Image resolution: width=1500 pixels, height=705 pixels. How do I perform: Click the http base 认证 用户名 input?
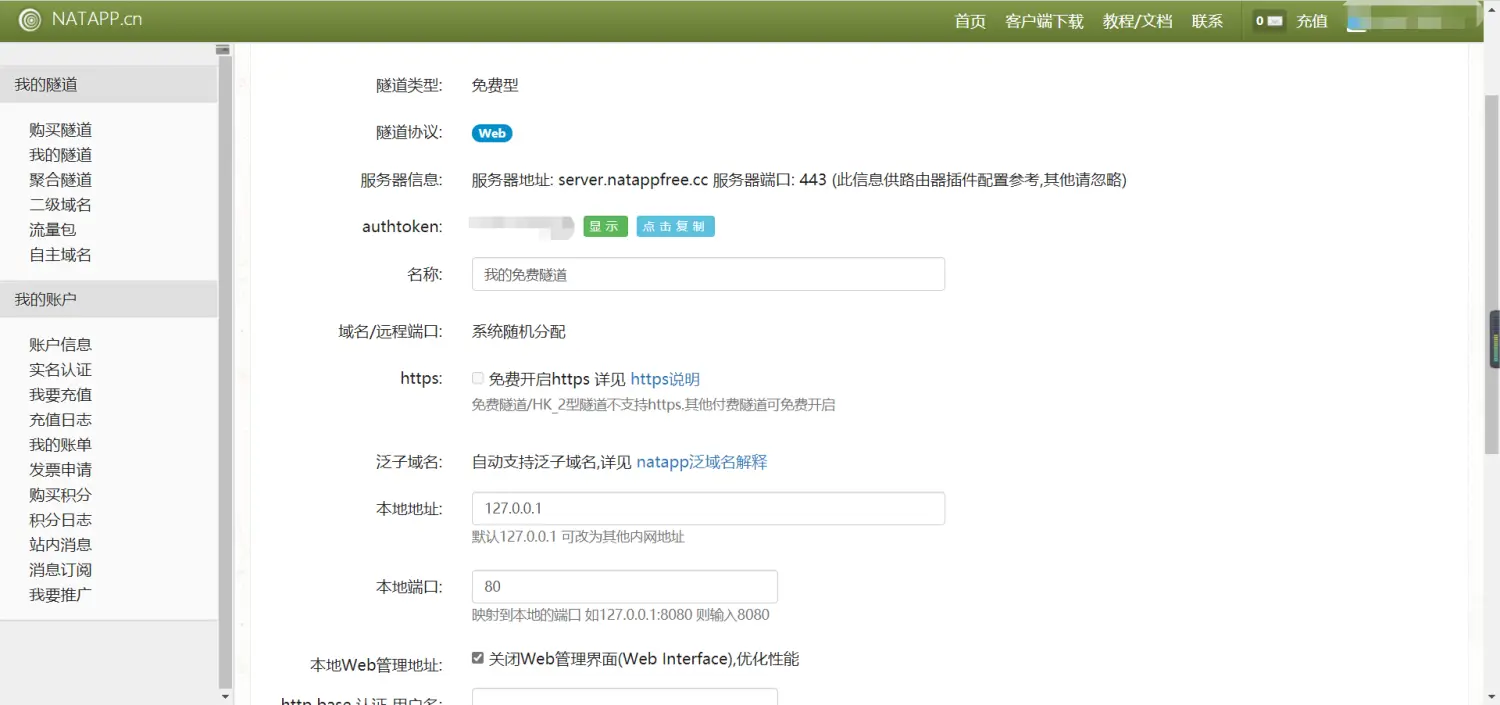[x=625, y=696]
